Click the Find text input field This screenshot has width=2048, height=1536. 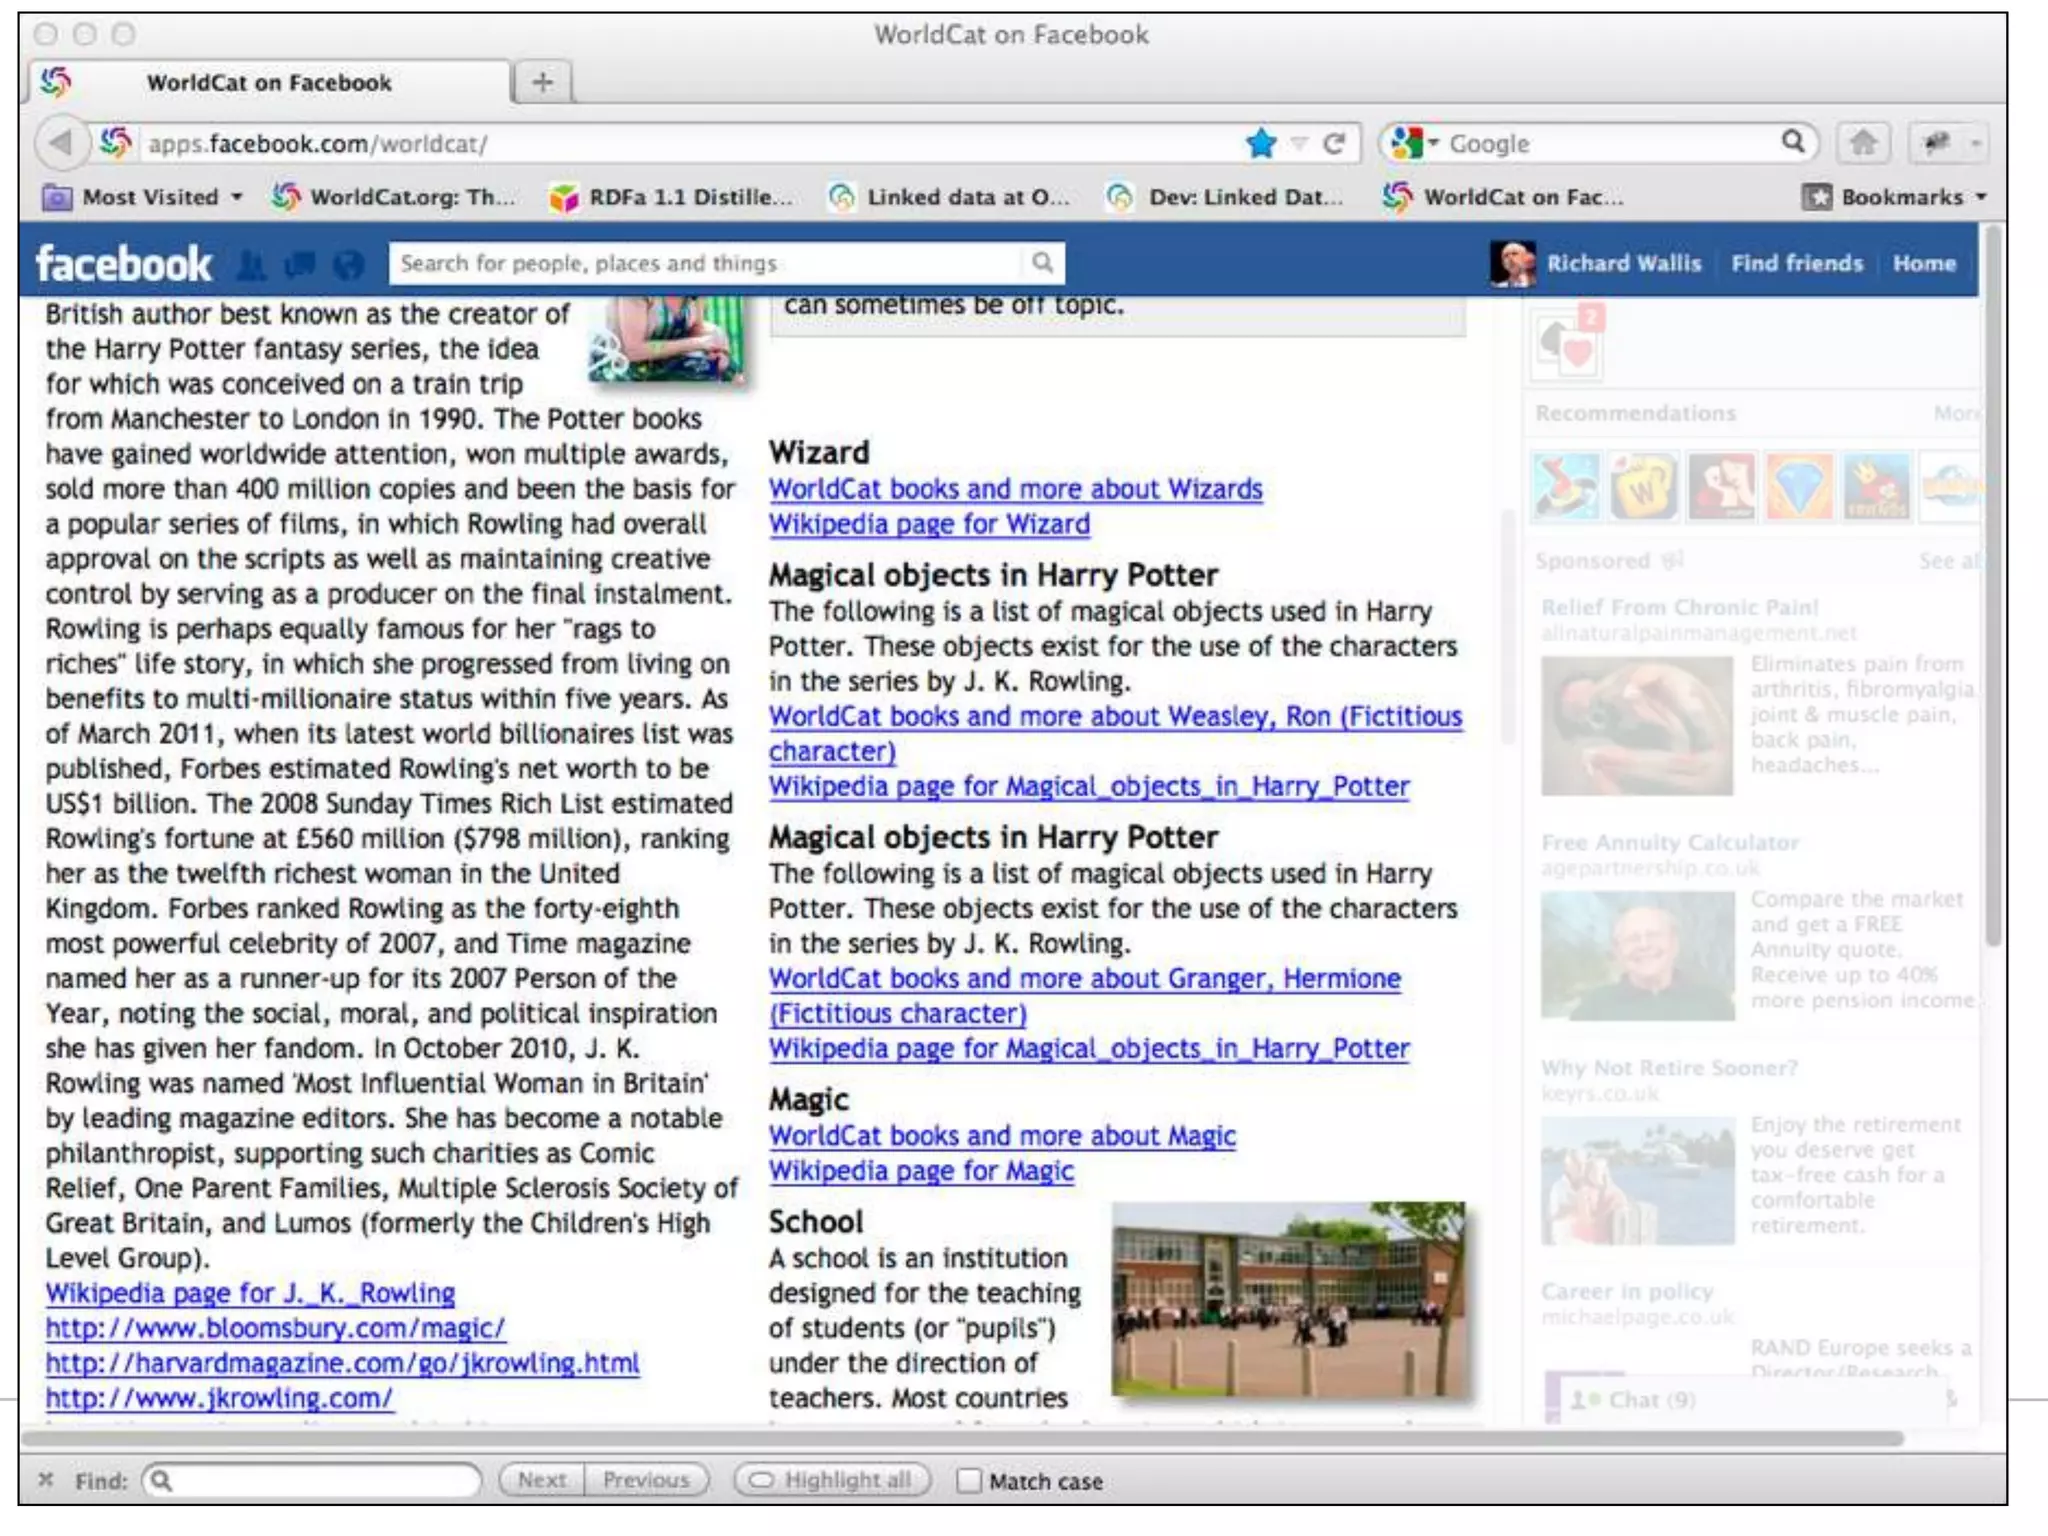pos(312,1480)
